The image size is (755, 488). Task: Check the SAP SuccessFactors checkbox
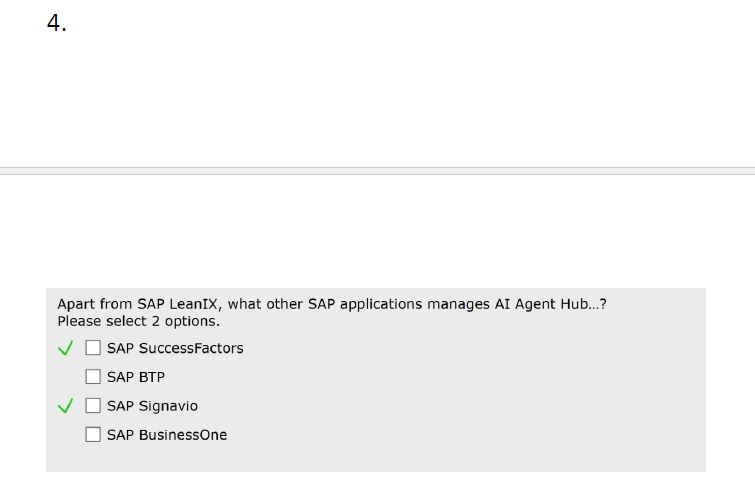93,348
